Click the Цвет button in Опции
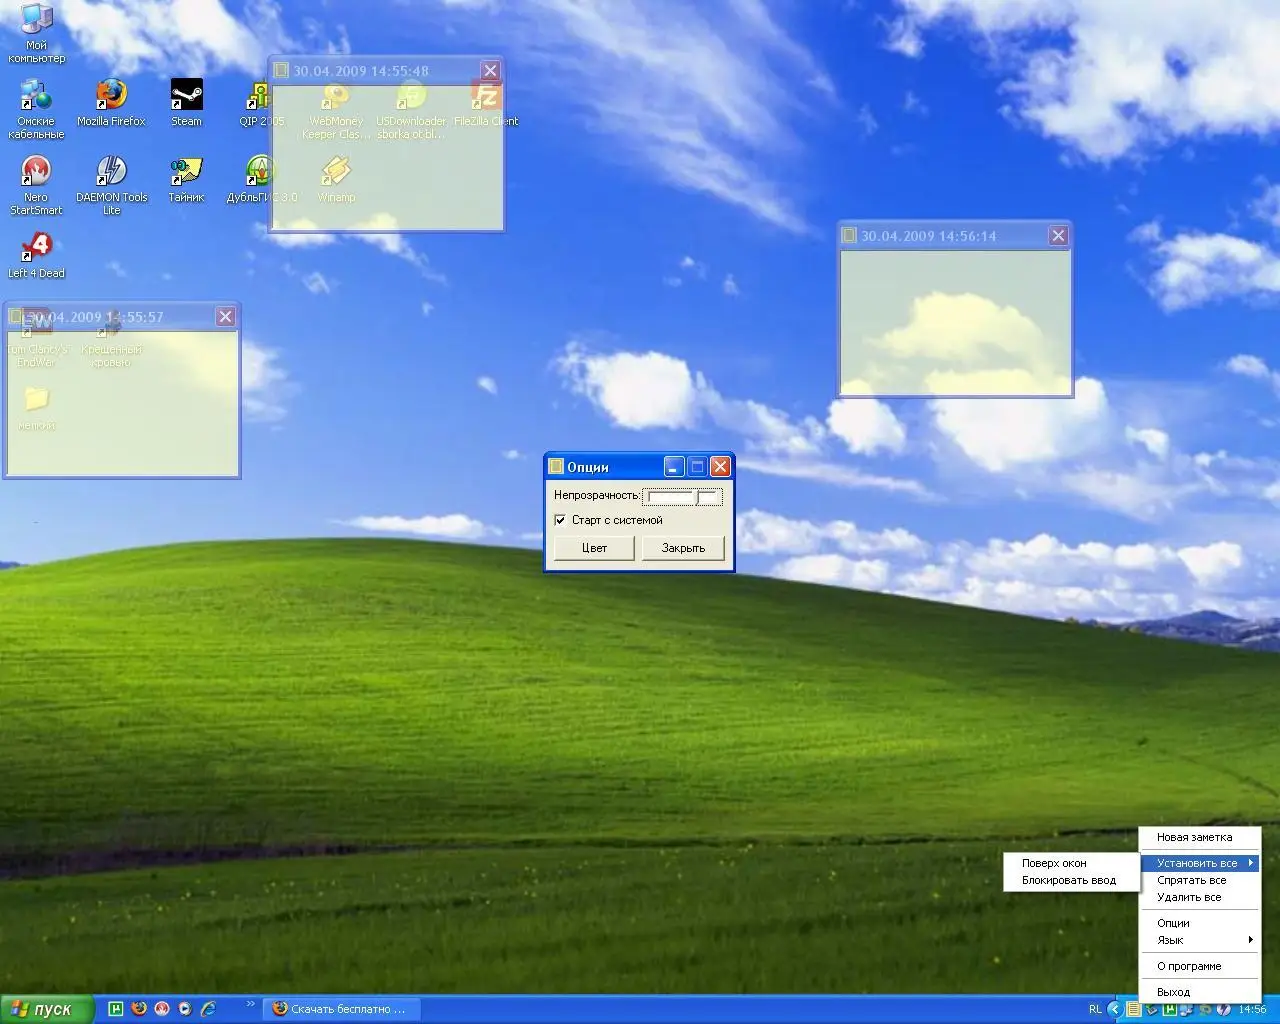Screen dimensions: 1280x1024 pyautogui.click(x=594, y=548)
